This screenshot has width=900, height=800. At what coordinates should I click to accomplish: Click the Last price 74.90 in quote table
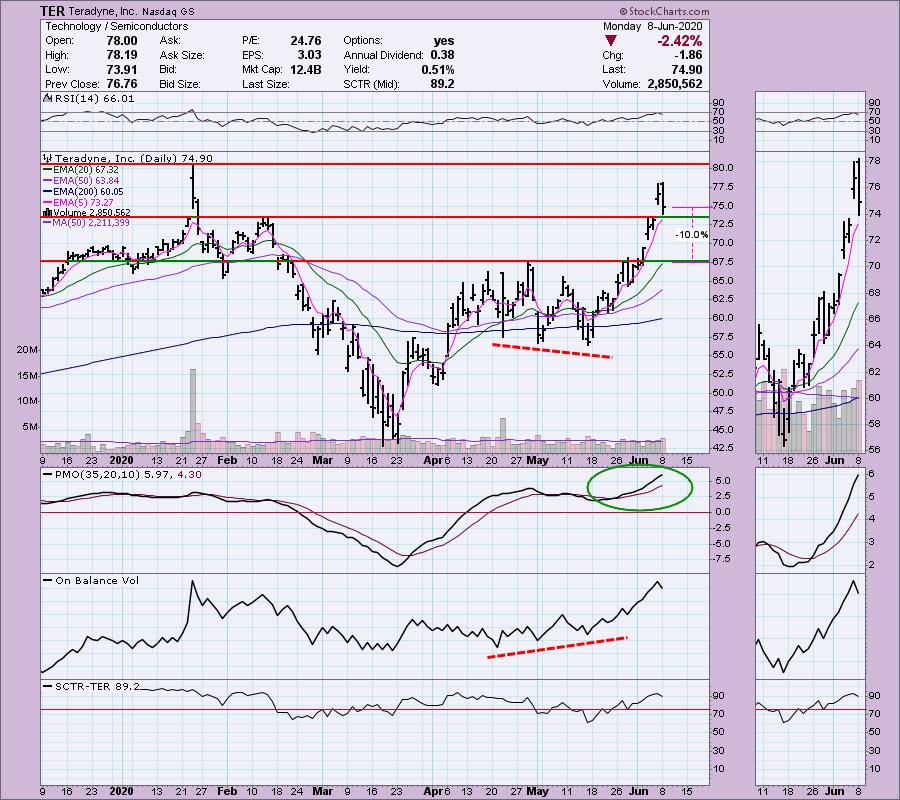coord(686,69)
